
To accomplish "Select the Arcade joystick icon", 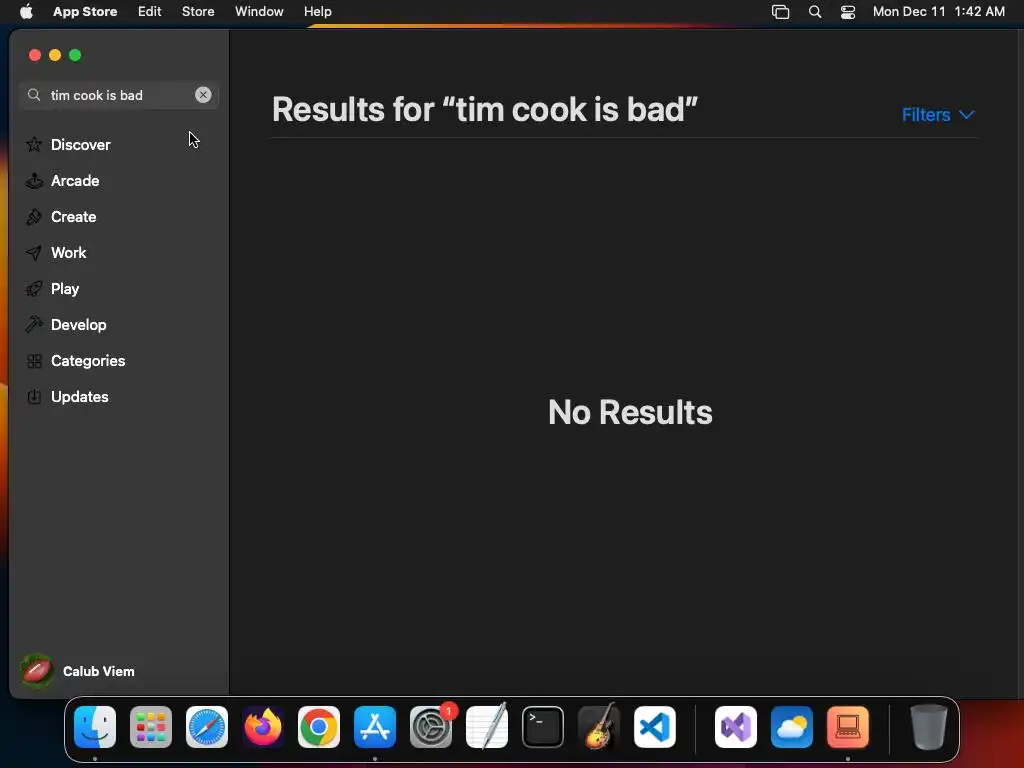I will coord(34,181).
